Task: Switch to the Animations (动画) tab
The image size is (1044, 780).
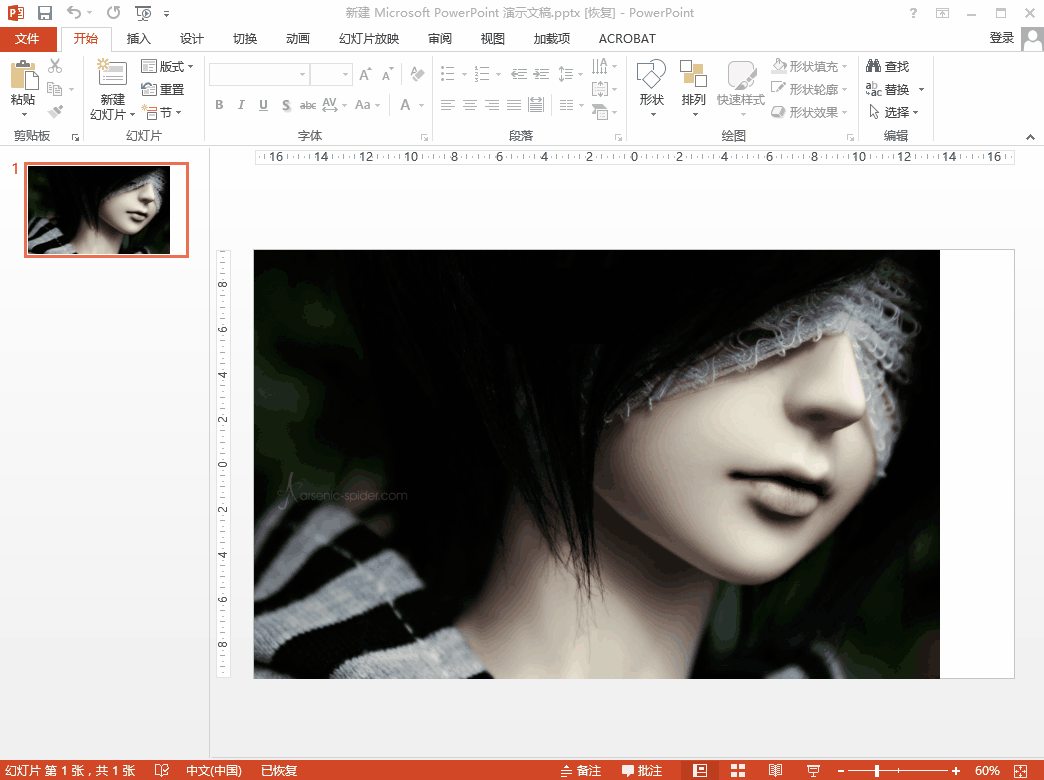Action: click(x=298, y=39)
